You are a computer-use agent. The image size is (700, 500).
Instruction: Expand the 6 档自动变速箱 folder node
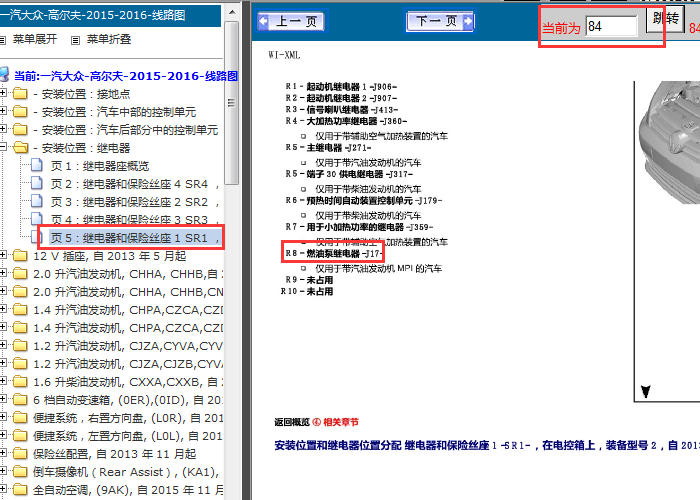click(x=3, y=399)
